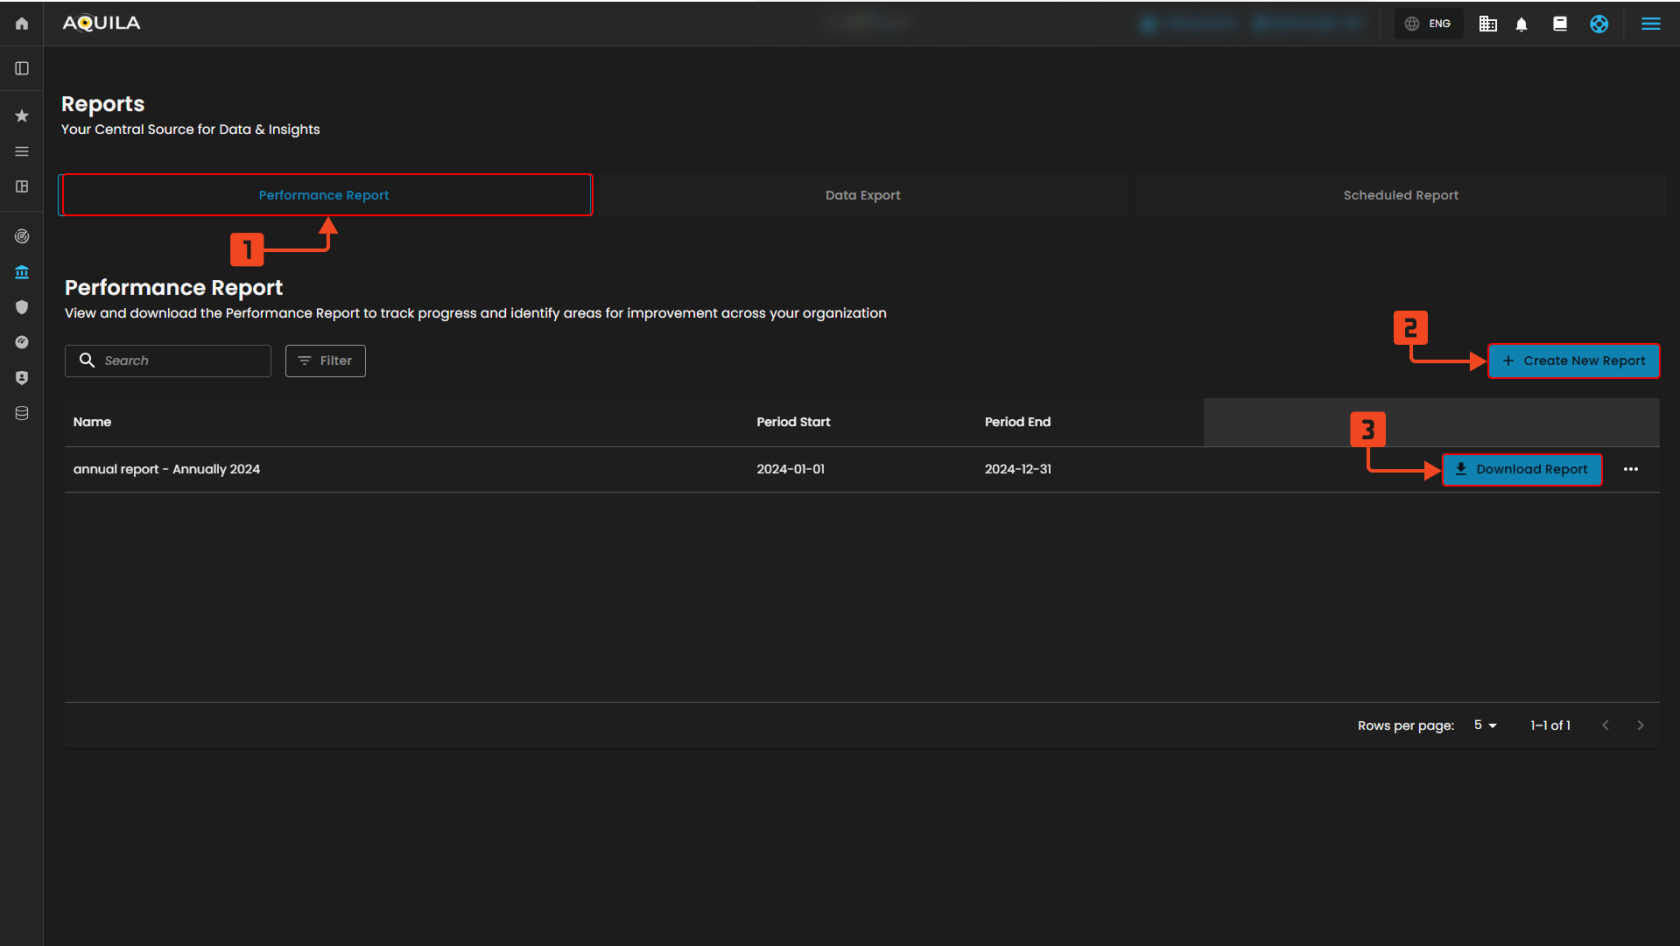
Task: Open the three-dot menu for annual report
Action: click(x=1630, y=469)
